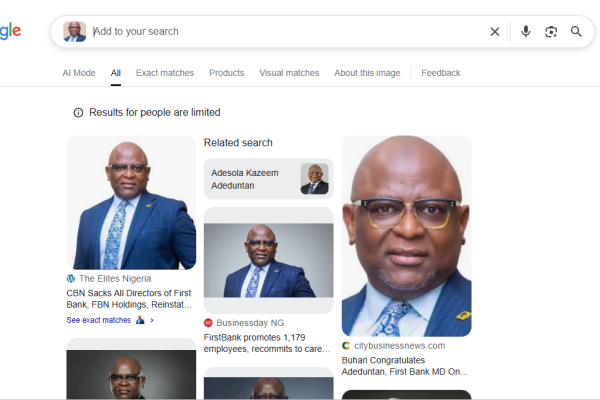Go to the Visual matches tab

289,73
